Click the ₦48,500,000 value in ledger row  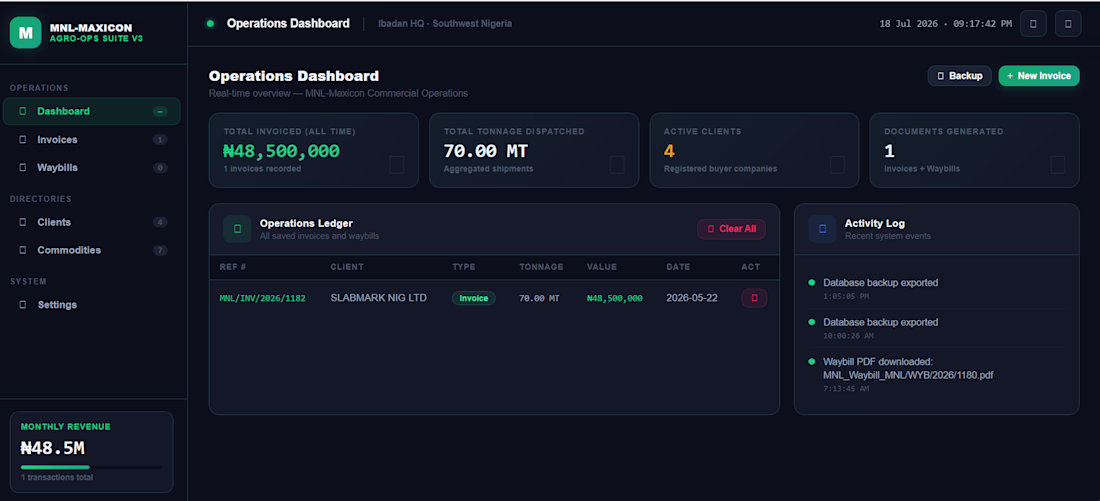coord(615,298)
